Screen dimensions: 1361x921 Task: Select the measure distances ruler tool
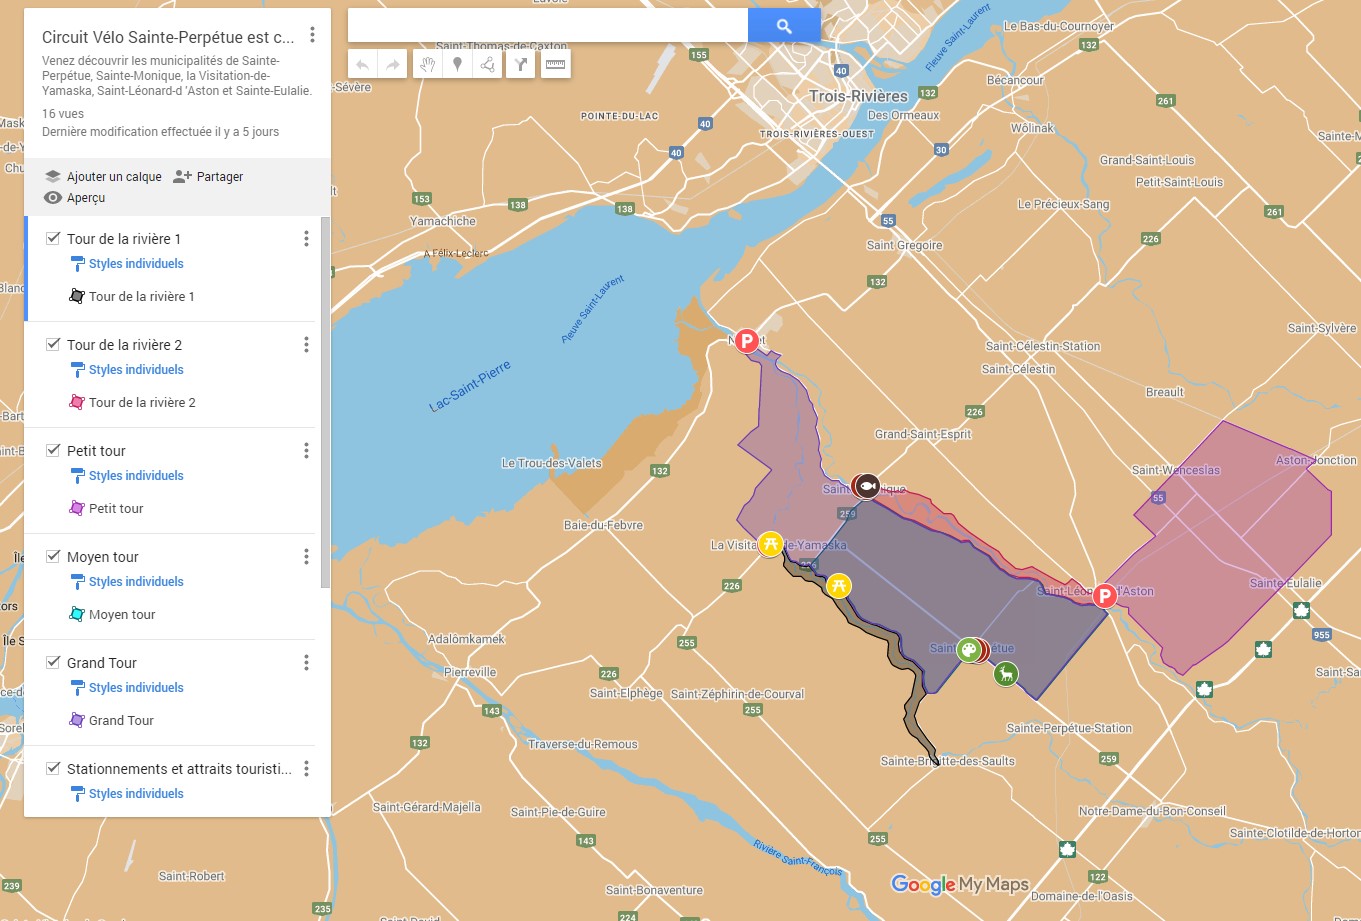555,65
